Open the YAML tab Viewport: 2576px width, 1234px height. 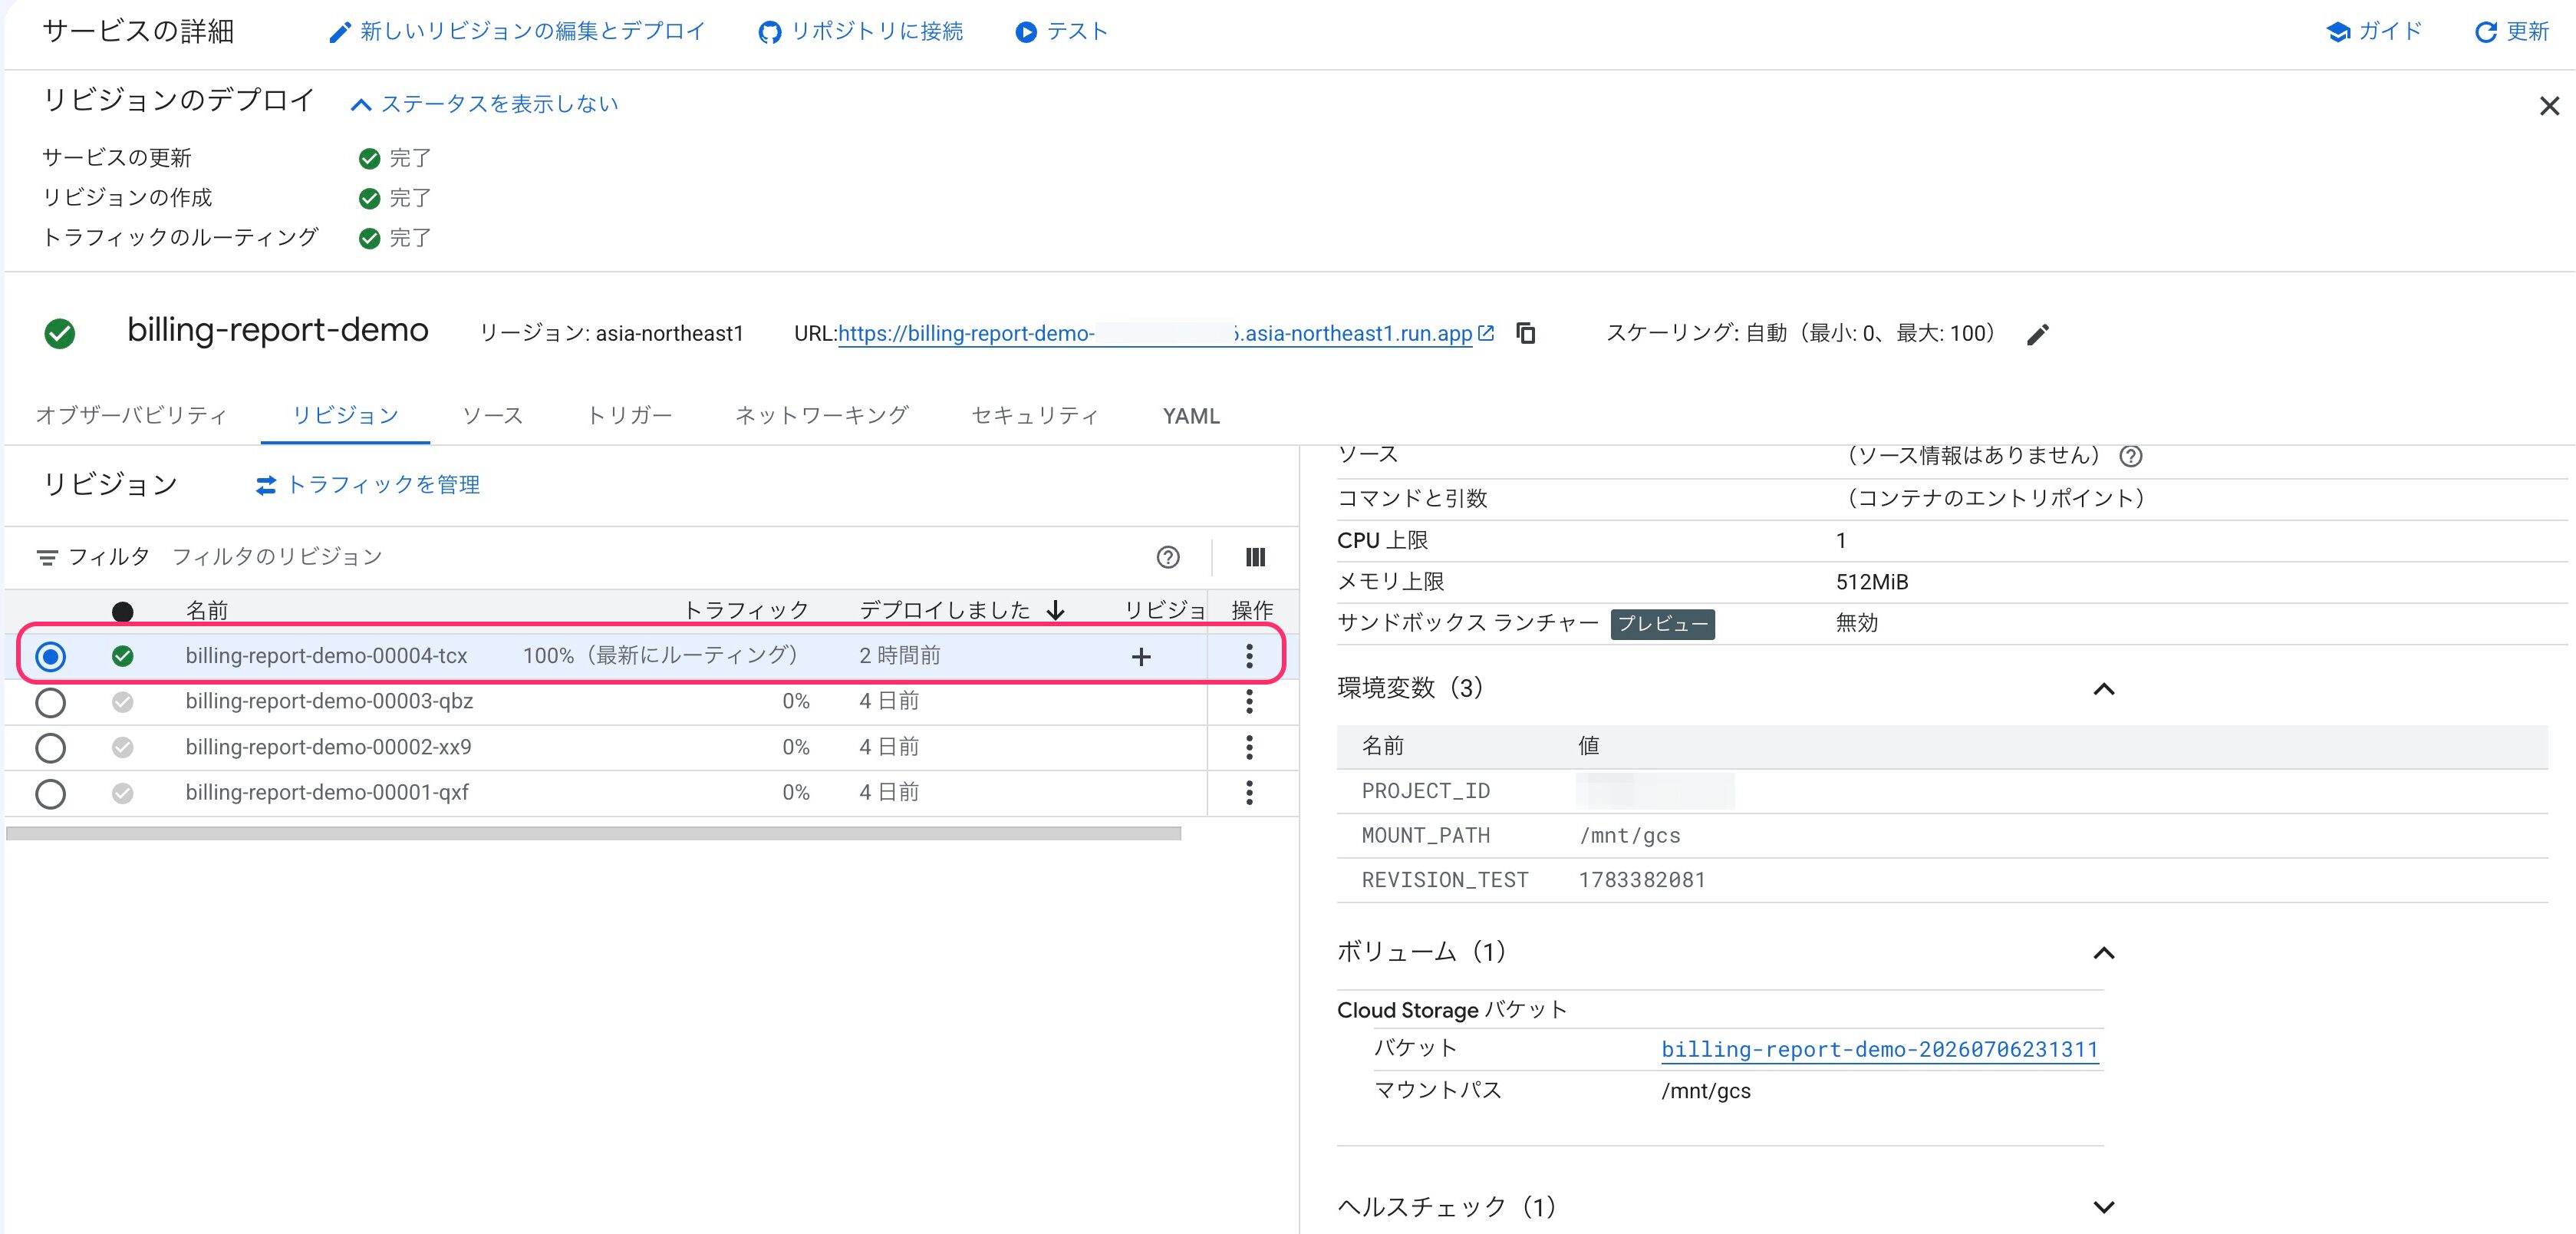pos(1191,416)
